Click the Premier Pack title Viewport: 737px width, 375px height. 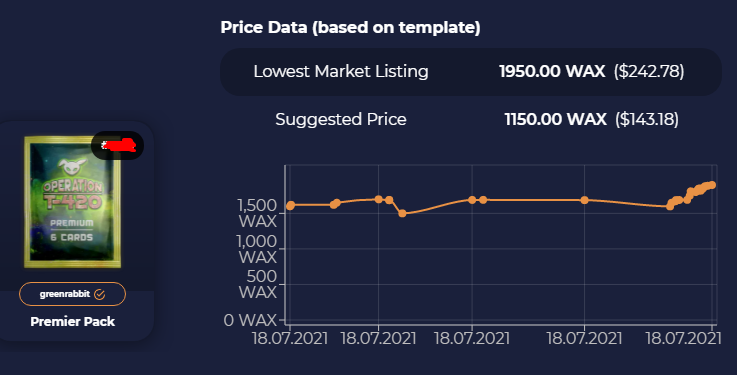(x=72, y=321)
